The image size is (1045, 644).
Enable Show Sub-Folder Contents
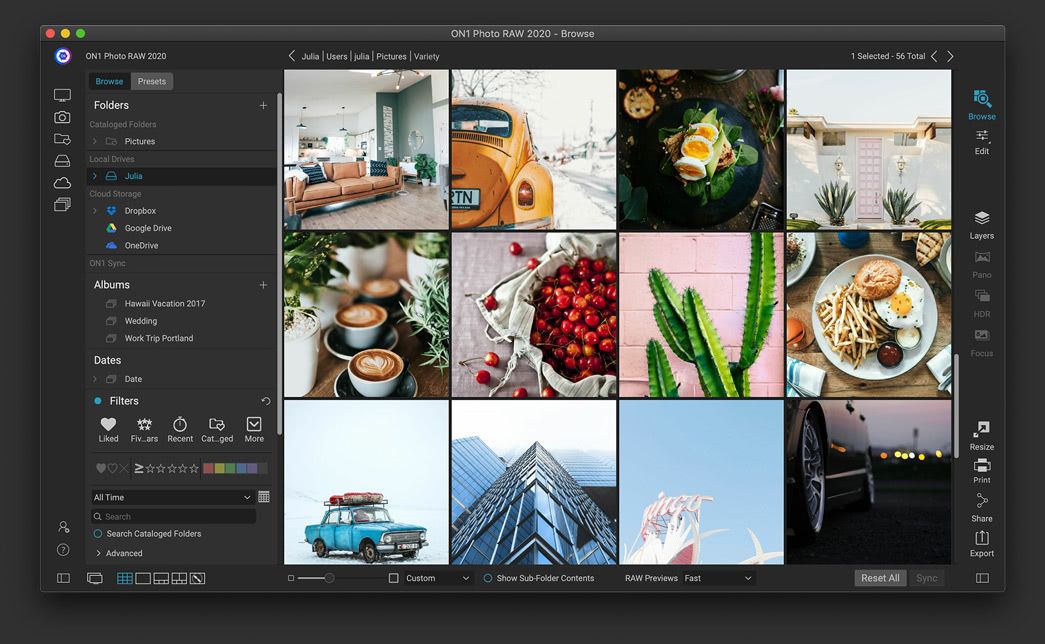click(488, 578)
